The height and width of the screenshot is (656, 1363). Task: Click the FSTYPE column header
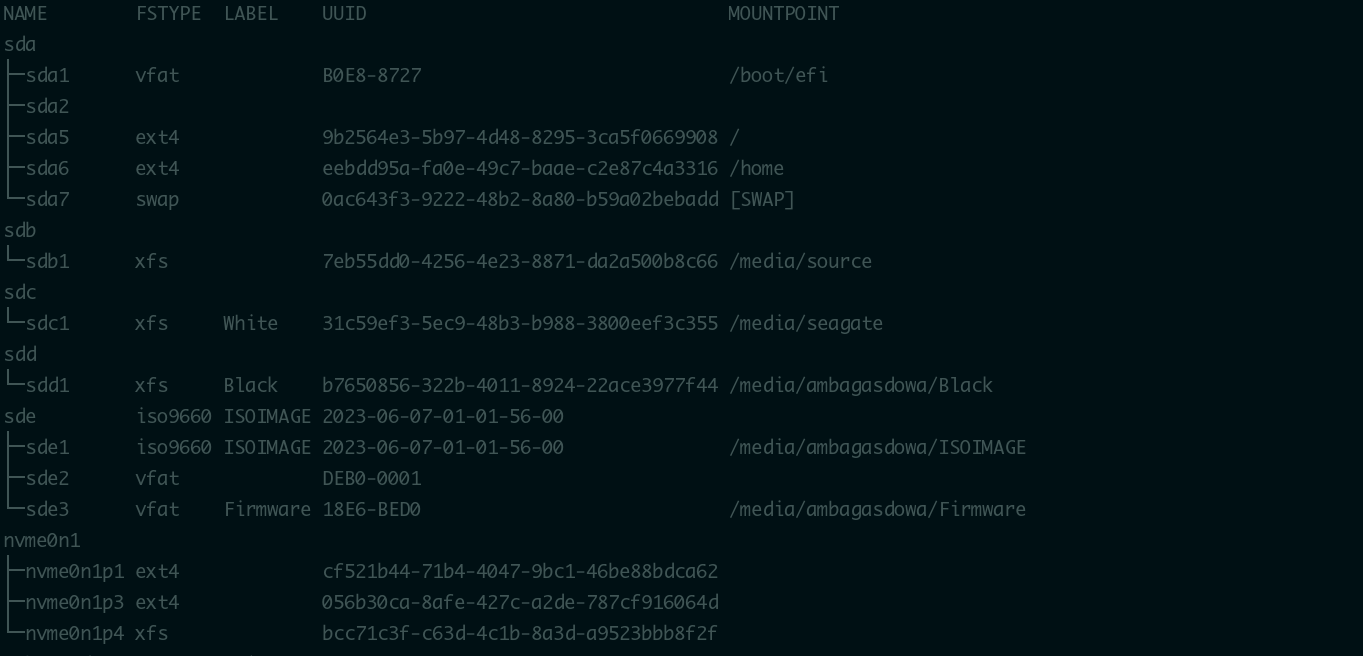168,13
